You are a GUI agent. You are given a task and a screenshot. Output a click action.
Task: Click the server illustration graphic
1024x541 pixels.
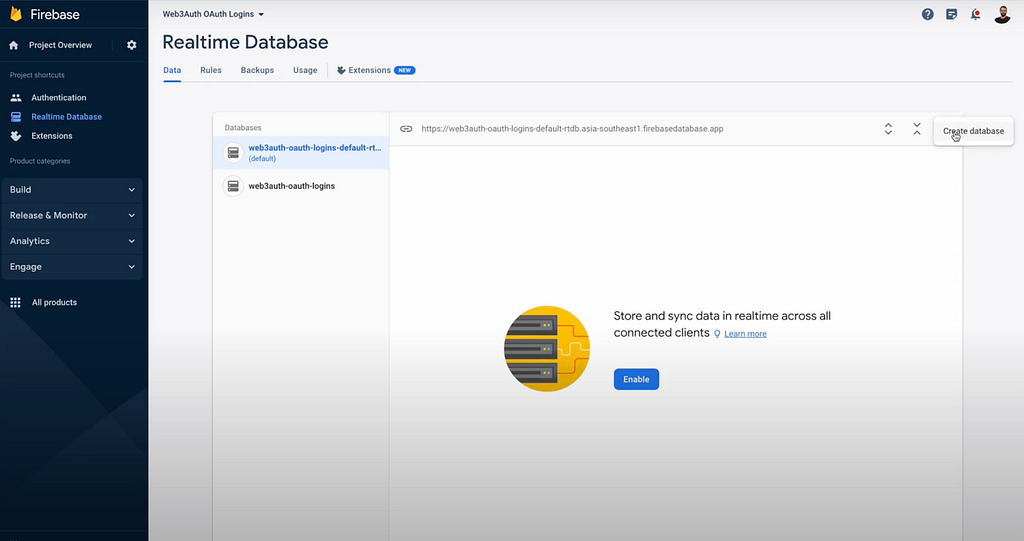click(547, 349)
